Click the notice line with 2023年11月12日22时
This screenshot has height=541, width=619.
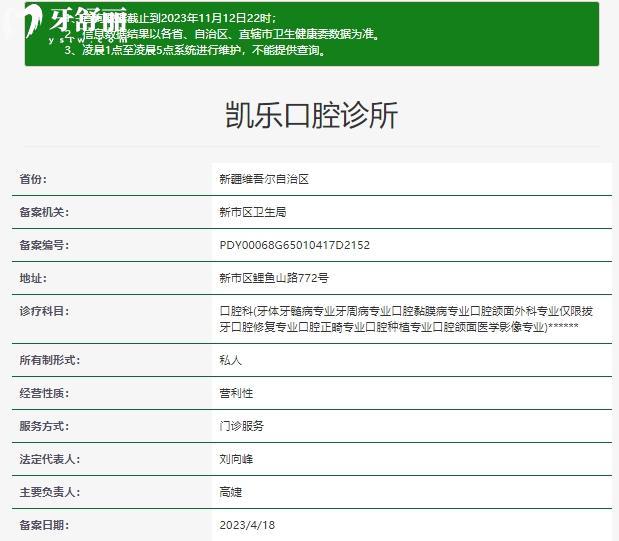coord(171,18)
